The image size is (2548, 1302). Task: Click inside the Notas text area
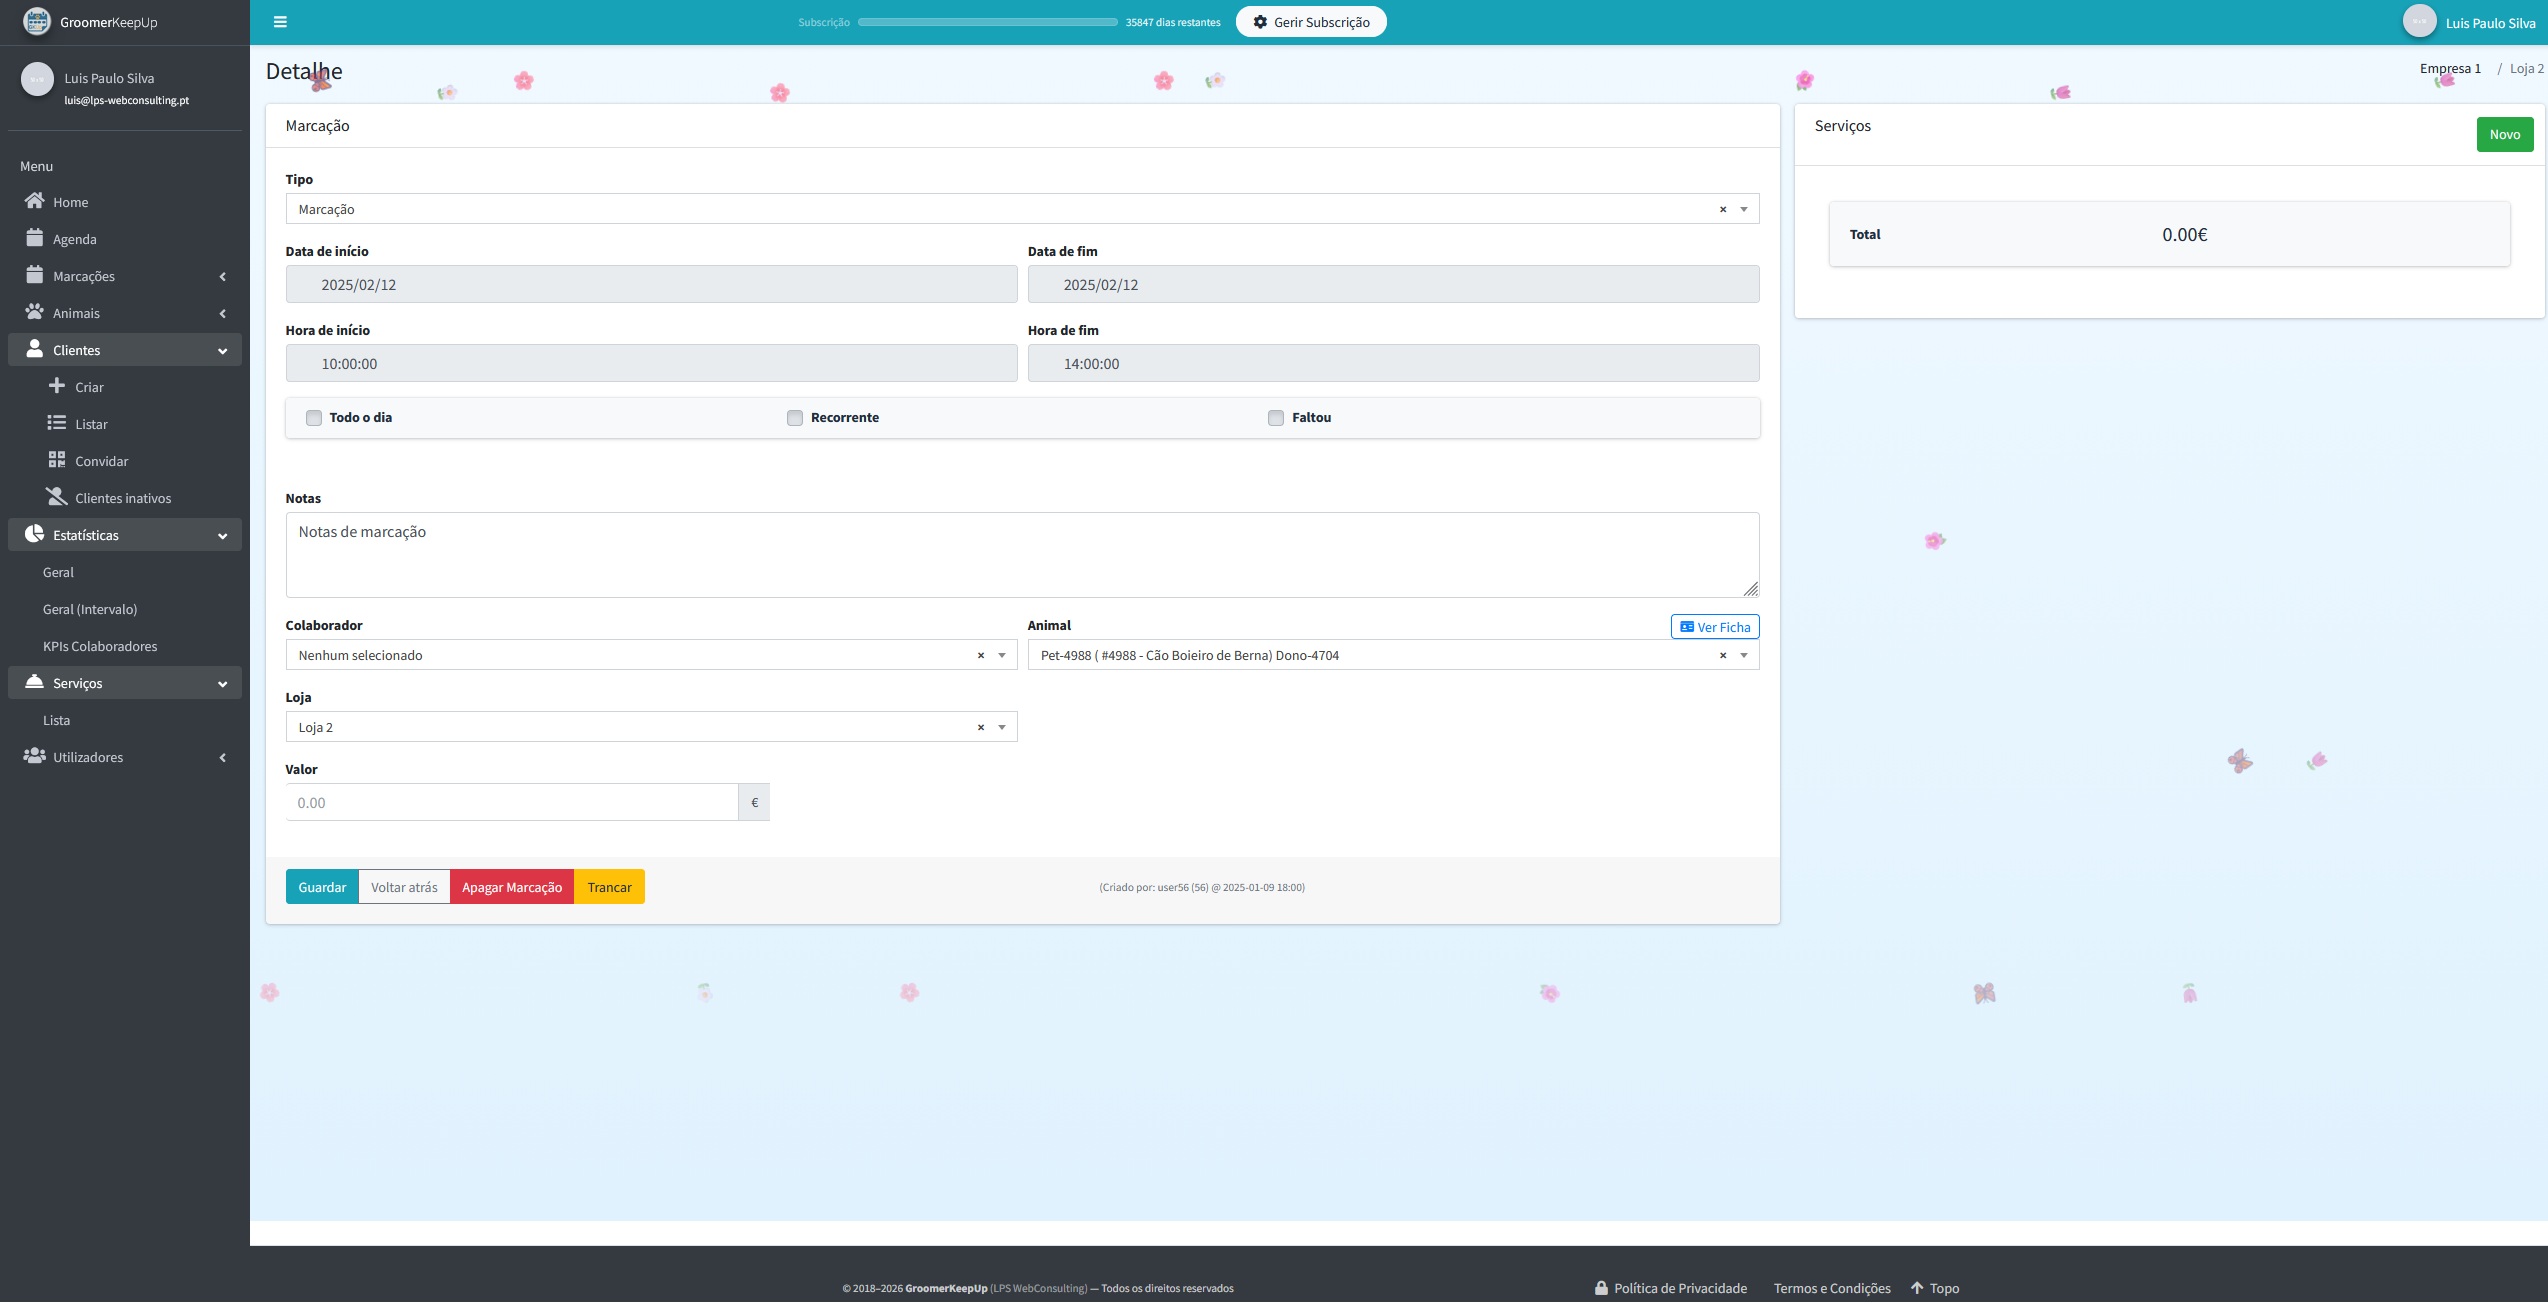point(1021,554)
